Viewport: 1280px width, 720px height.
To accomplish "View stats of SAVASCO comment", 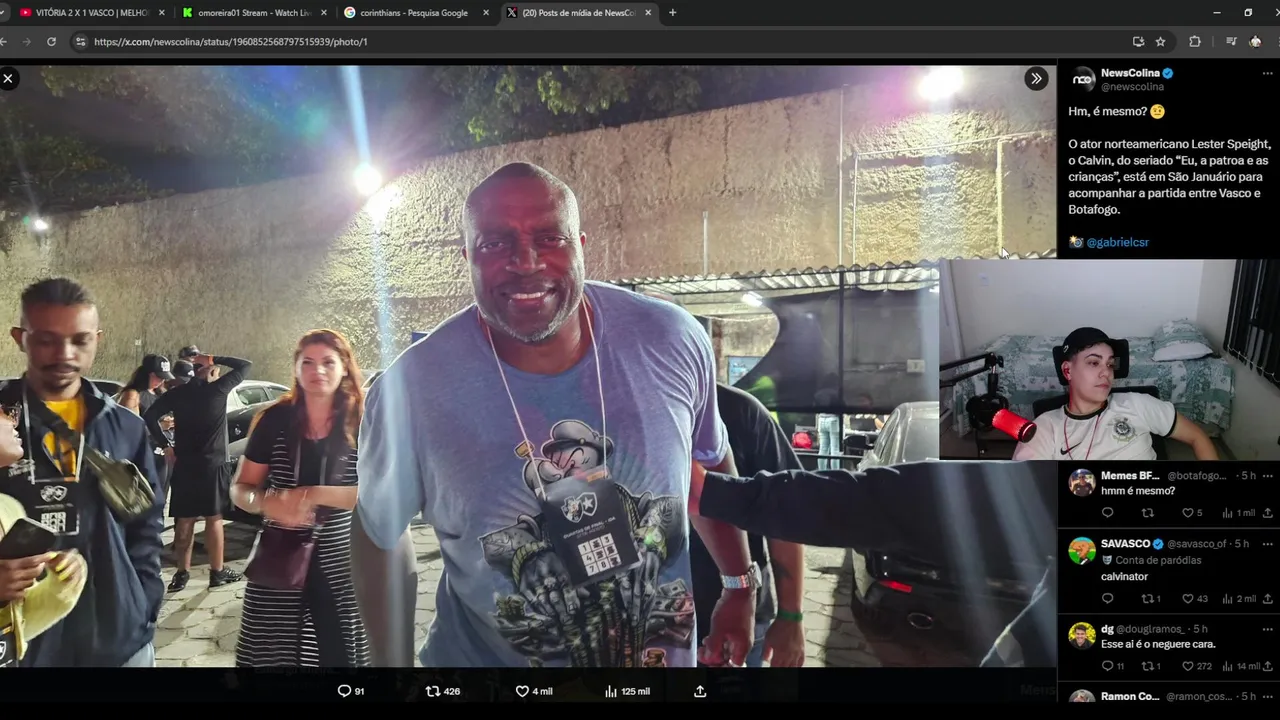I will coord(1238,599).
